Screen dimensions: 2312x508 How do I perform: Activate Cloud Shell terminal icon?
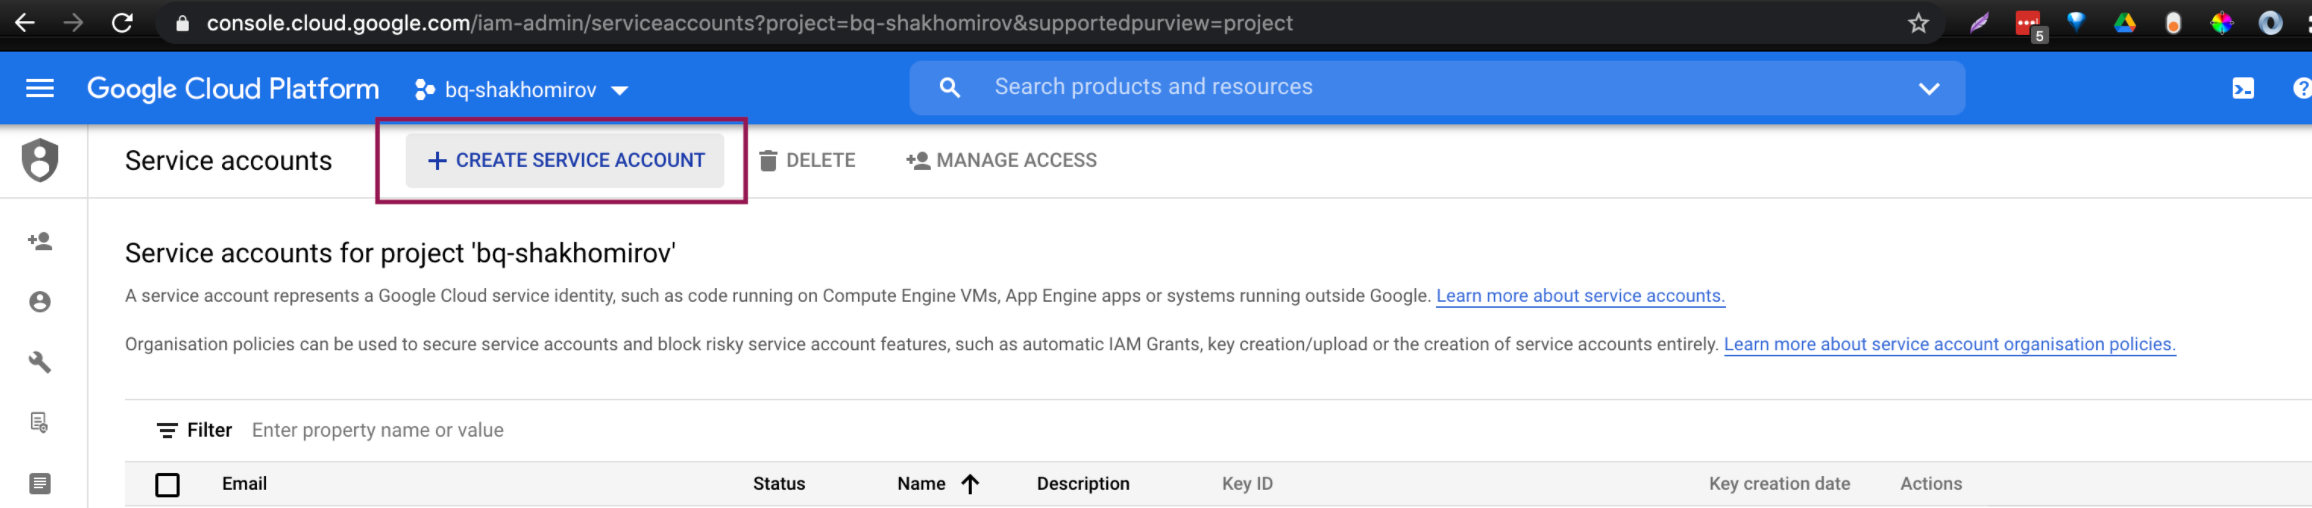pyautogui.click(x=2243, y=89)
